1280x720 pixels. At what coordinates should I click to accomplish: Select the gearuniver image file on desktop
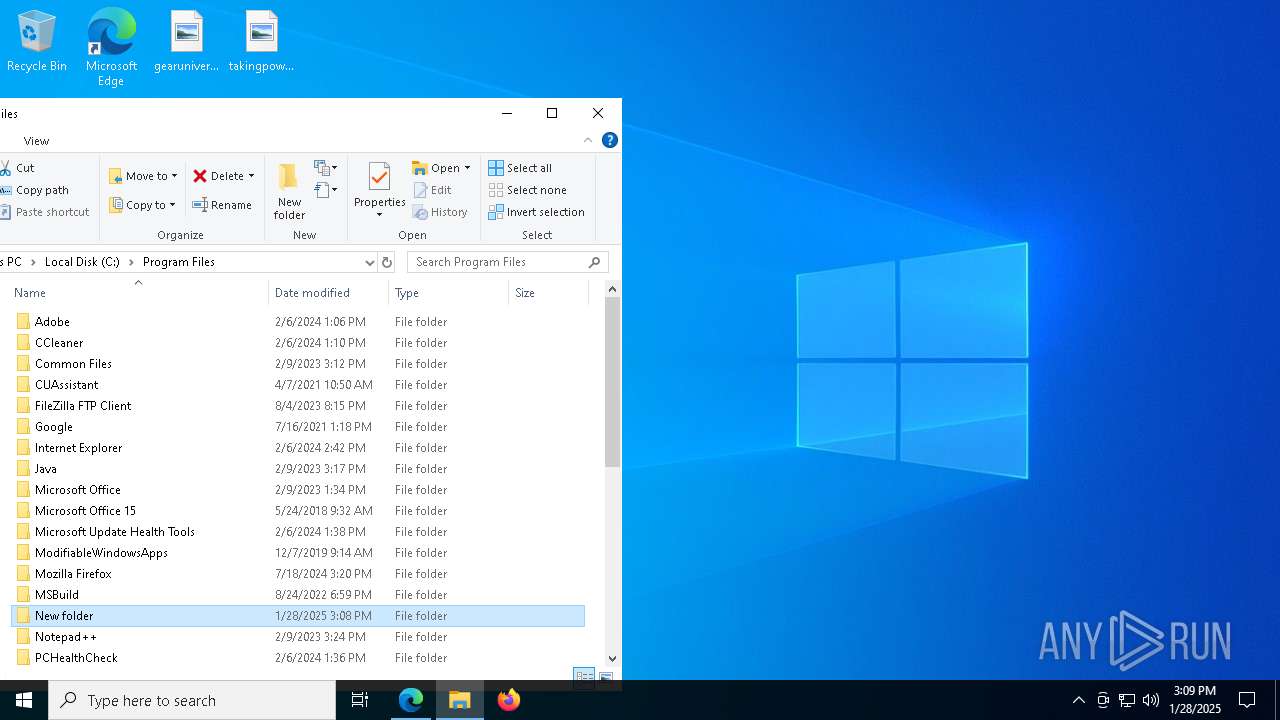click(186, 42)
